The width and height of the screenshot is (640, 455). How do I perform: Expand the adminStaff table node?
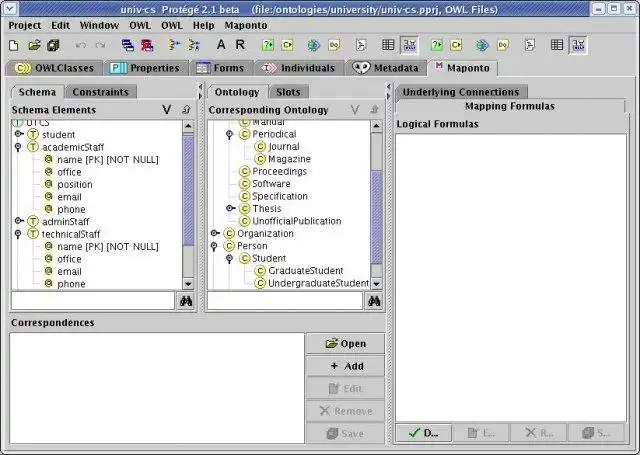click(18, 221)
